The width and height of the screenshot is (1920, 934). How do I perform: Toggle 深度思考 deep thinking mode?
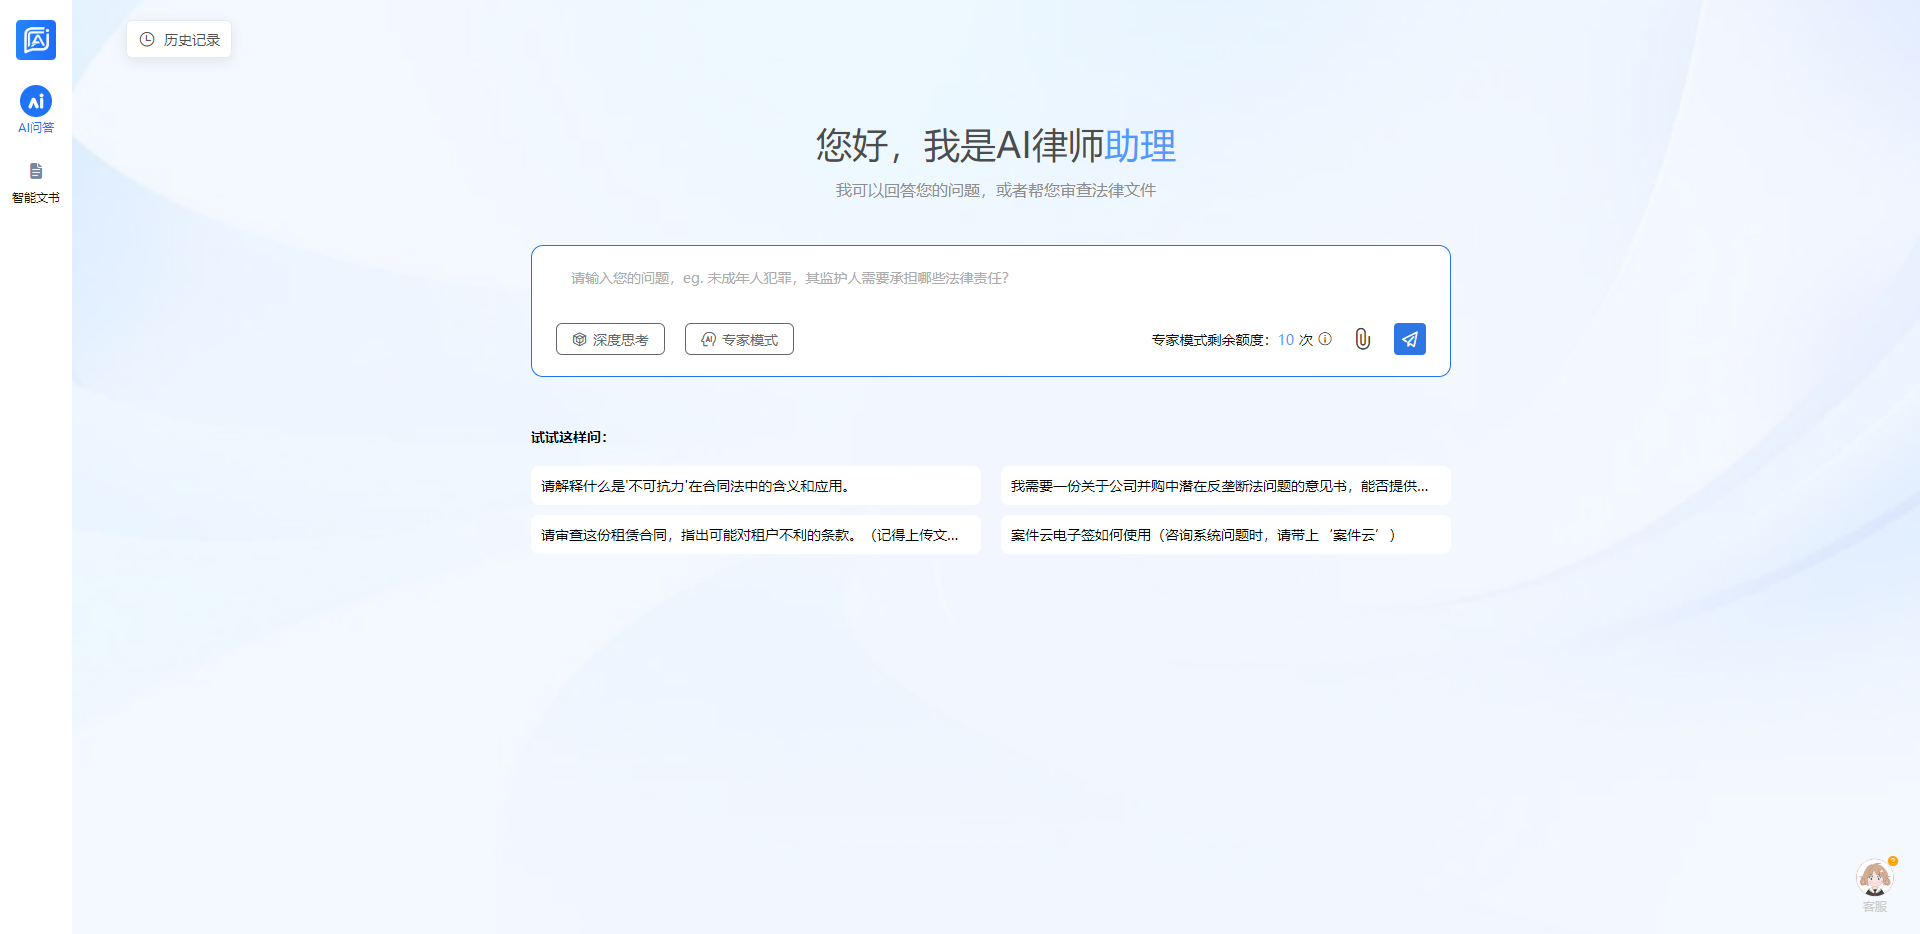pos(610,339)
